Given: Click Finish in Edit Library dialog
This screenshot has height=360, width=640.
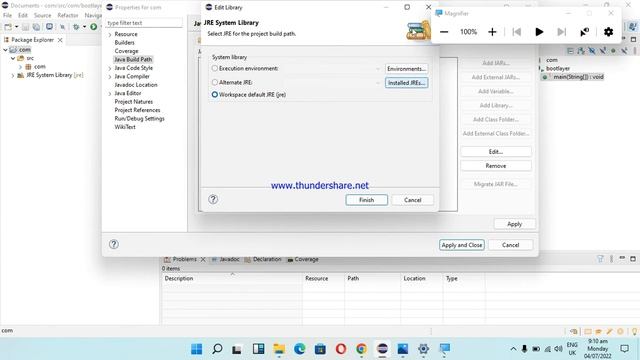Looking at the screenshot, I should (x=367, y=200).
